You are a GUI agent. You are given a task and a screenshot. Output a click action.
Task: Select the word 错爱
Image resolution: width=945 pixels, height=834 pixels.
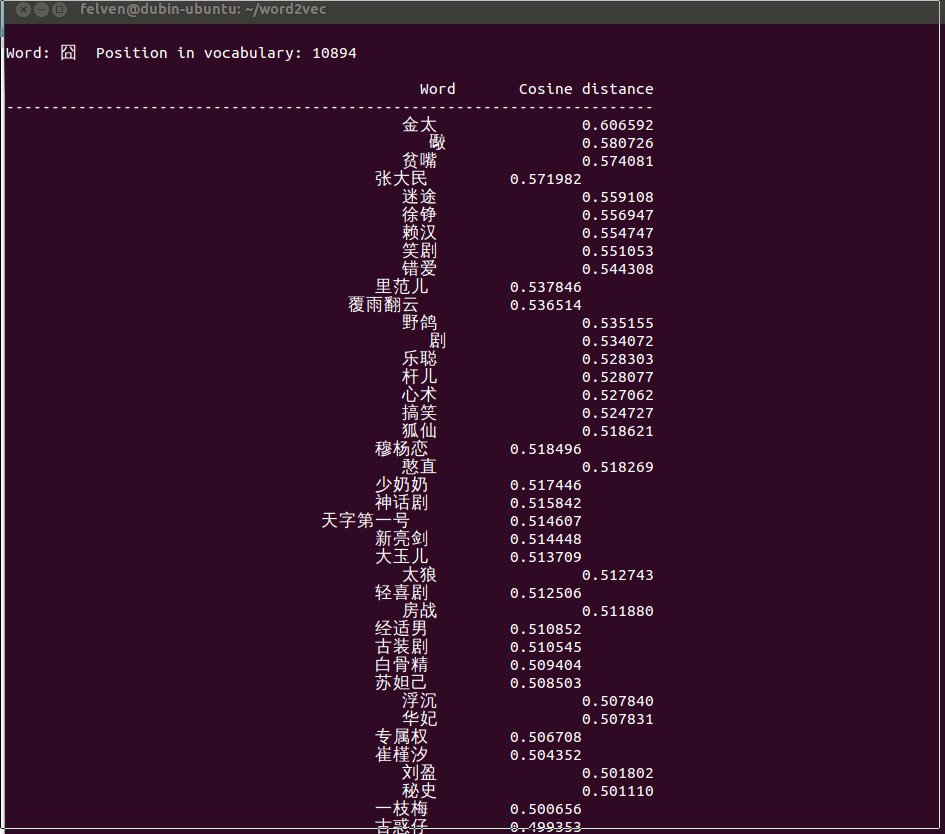[x=419, y=269]
